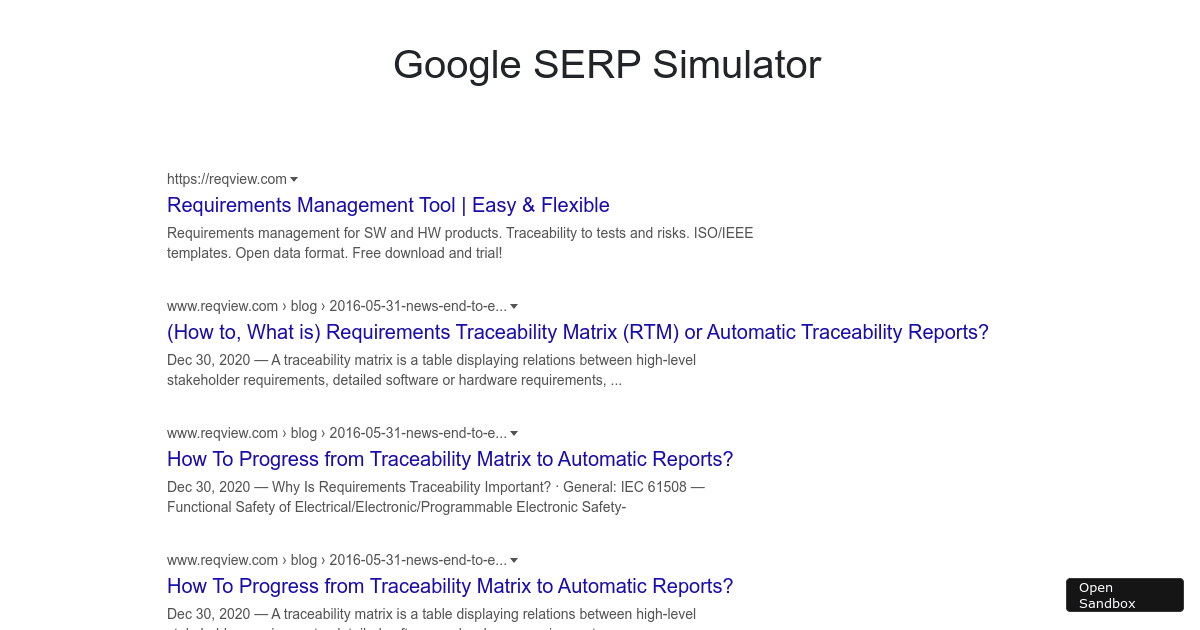Click the www.reqview.com breadcrumb of the last result
Image resolution: width=1200 pixels, height=630 pixels.
coord(222,560)
